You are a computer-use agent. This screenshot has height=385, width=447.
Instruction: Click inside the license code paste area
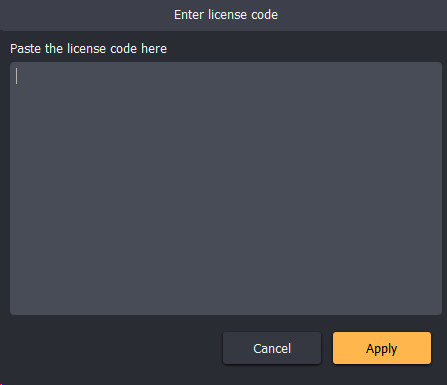(x=226, y=188)
